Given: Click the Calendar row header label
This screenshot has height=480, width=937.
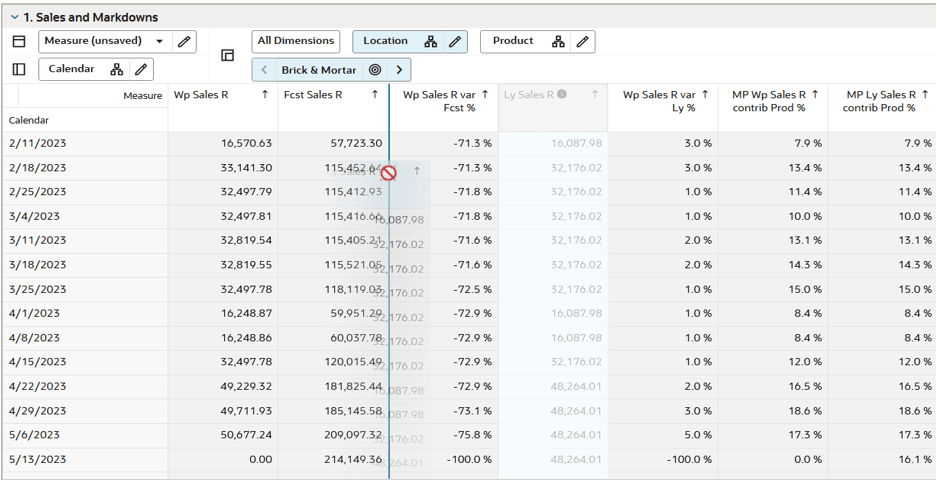Looking at the screenshot, I should coord(29,120).
